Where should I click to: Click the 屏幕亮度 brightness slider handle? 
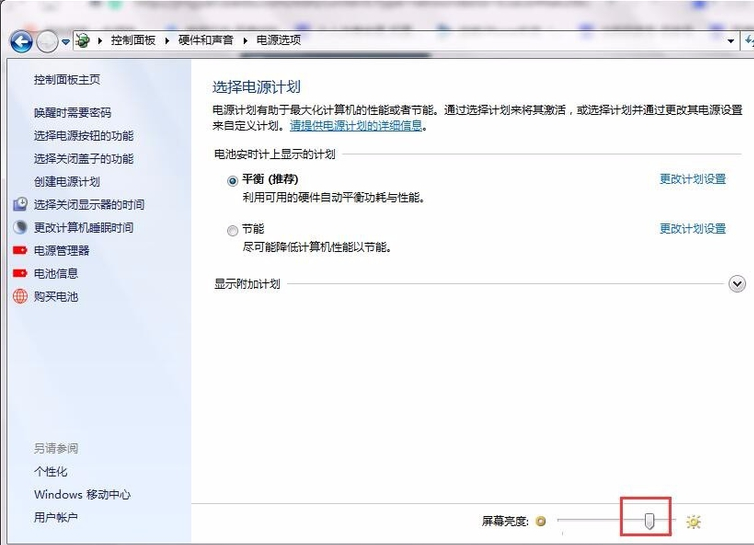click(x=649, y=520)
